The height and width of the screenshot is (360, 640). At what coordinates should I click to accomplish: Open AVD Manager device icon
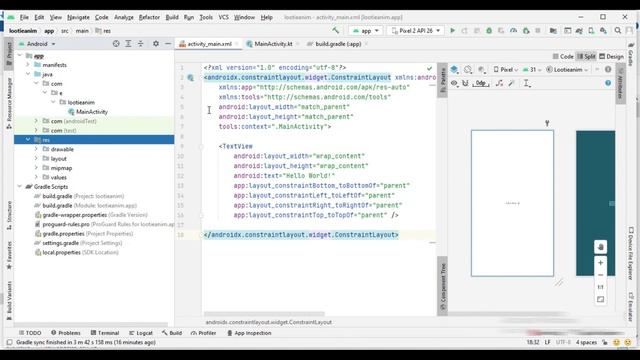pyautogui.click(x=591, y=31)
